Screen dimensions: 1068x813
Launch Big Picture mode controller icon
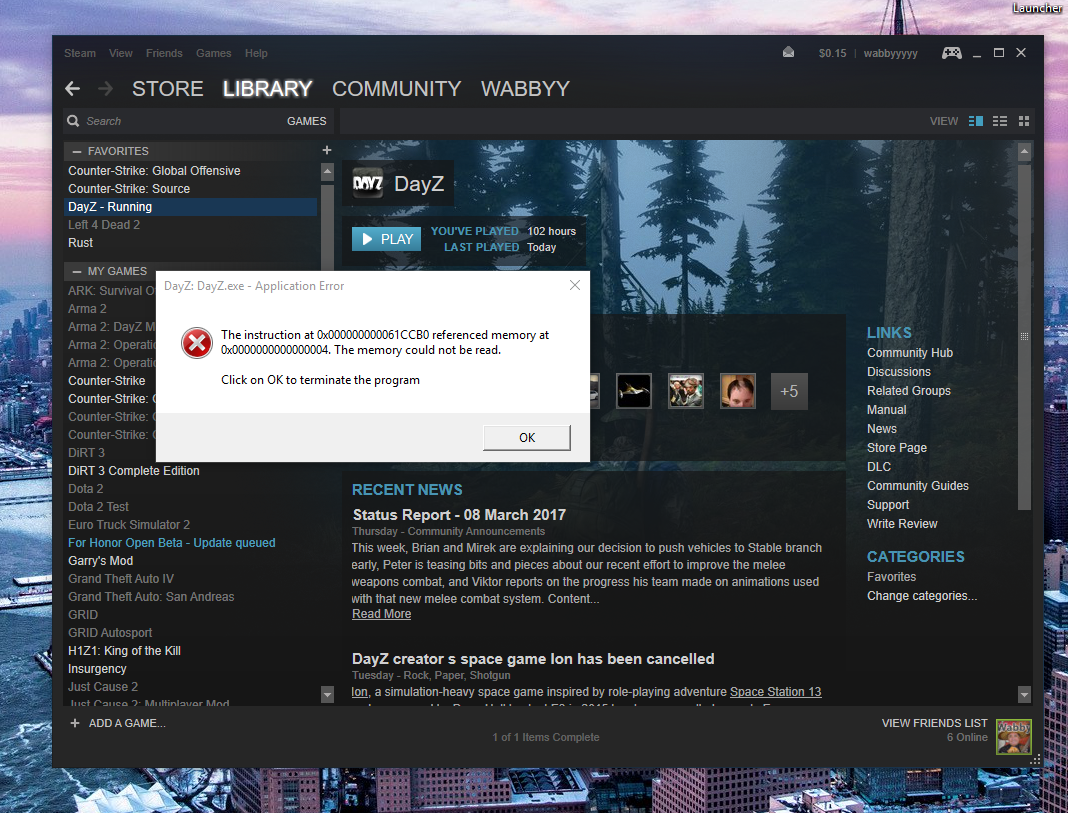click(952, 53)
